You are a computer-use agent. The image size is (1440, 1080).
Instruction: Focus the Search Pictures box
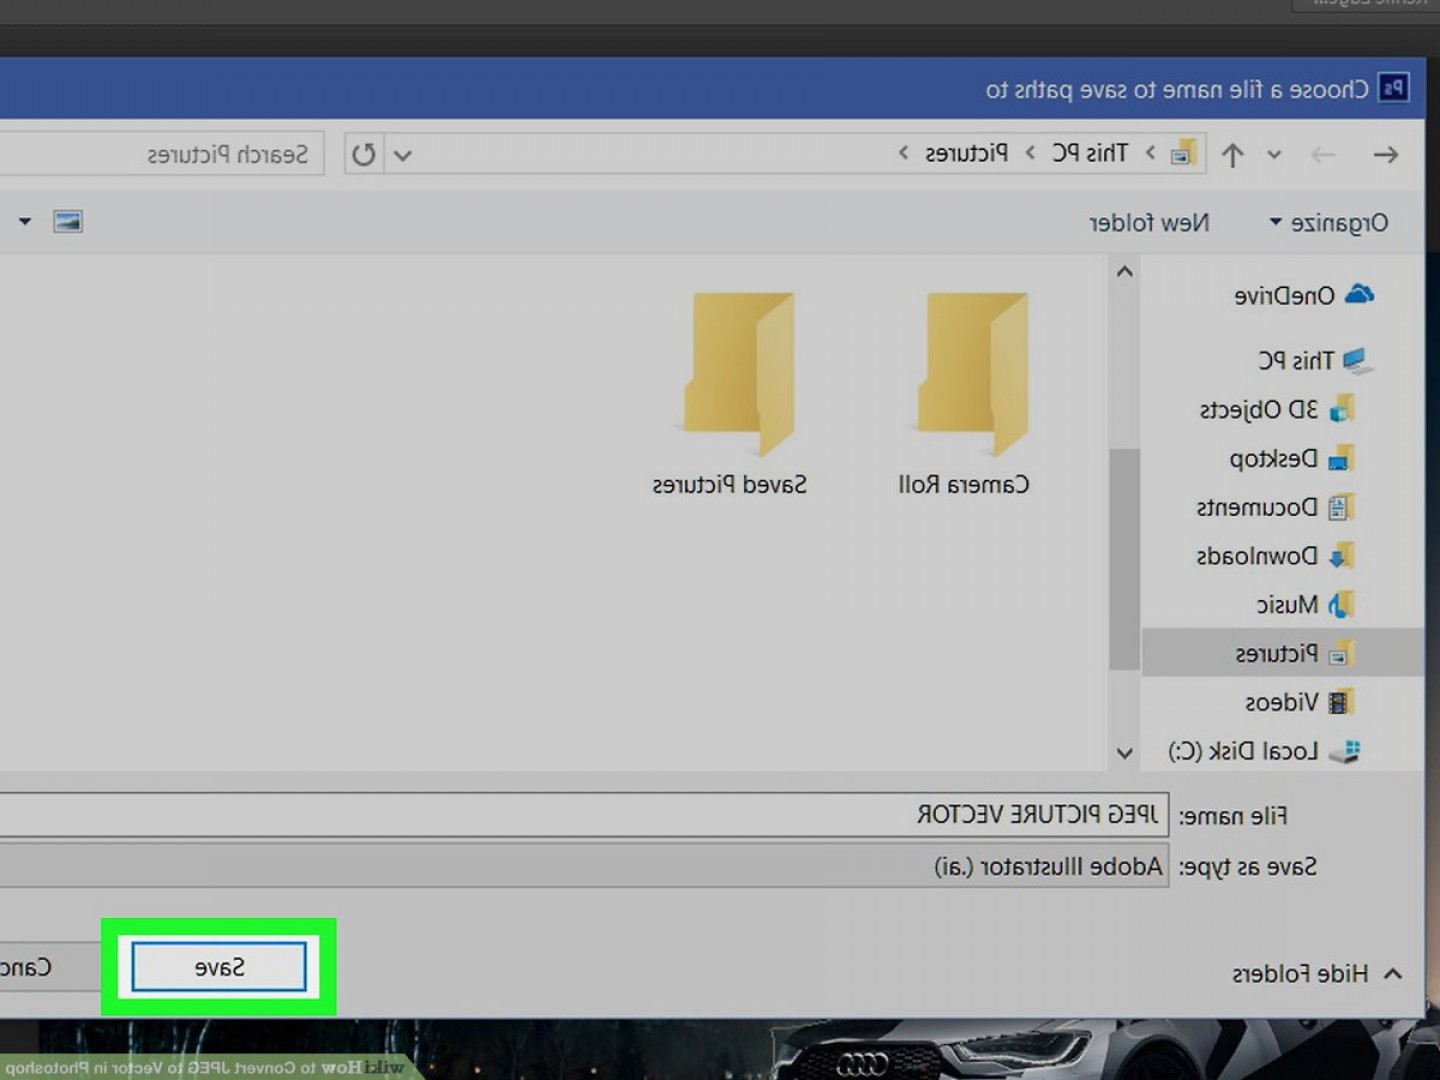[x=160, y=155]
